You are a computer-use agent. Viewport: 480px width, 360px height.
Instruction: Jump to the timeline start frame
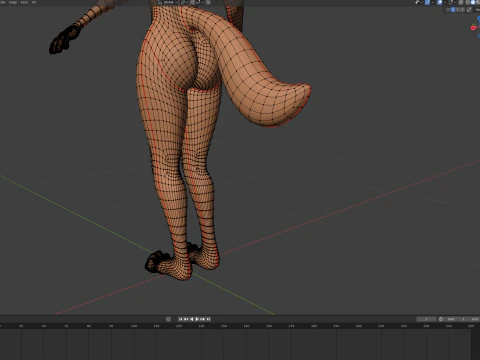[181, 319]
